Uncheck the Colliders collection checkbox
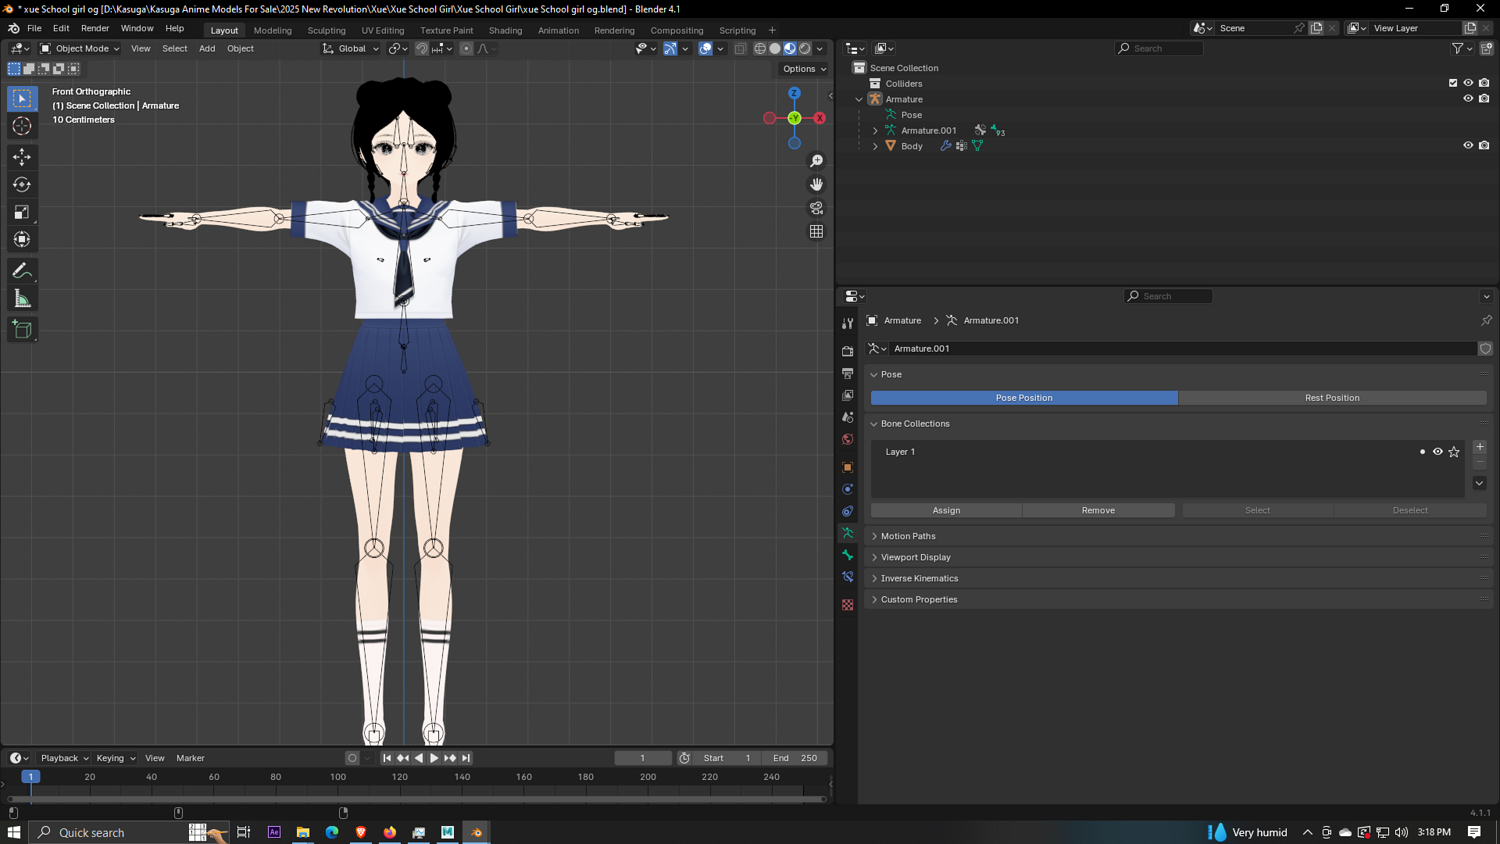Viewport: 1500px width, 844px height. (x=1452, y=83)
